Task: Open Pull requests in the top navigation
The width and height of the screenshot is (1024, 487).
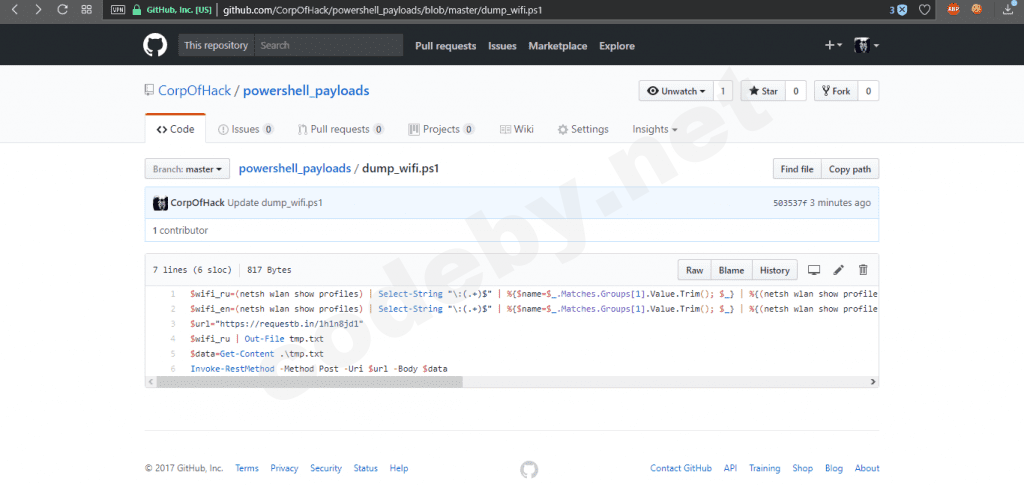Action: pyautogui.click(x=445, y=46)
